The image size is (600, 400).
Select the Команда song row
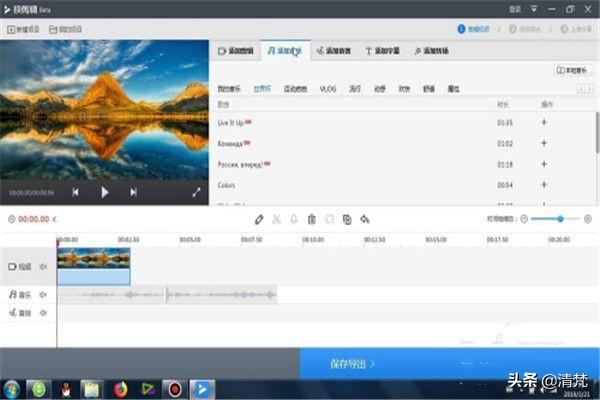[x=404, y=143]
